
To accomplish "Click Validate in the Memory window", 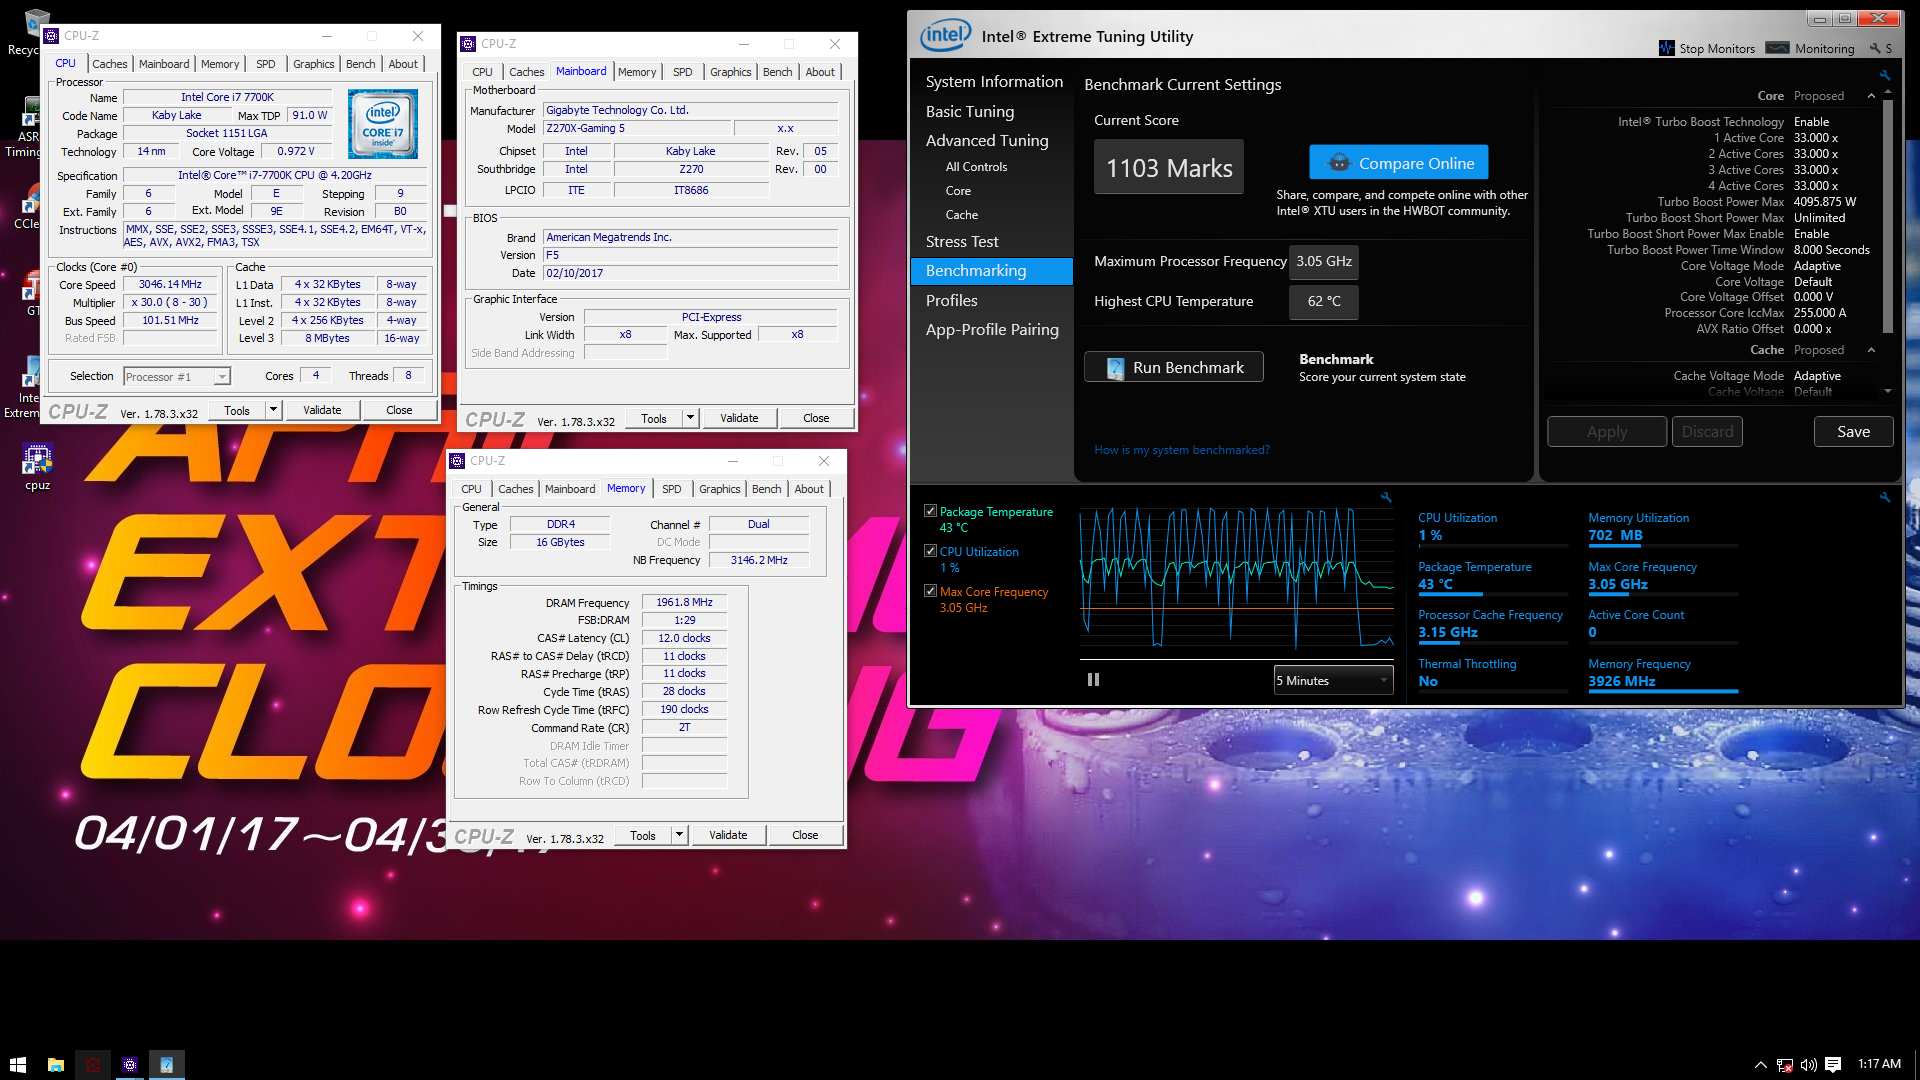I will (x=728, y=835).
